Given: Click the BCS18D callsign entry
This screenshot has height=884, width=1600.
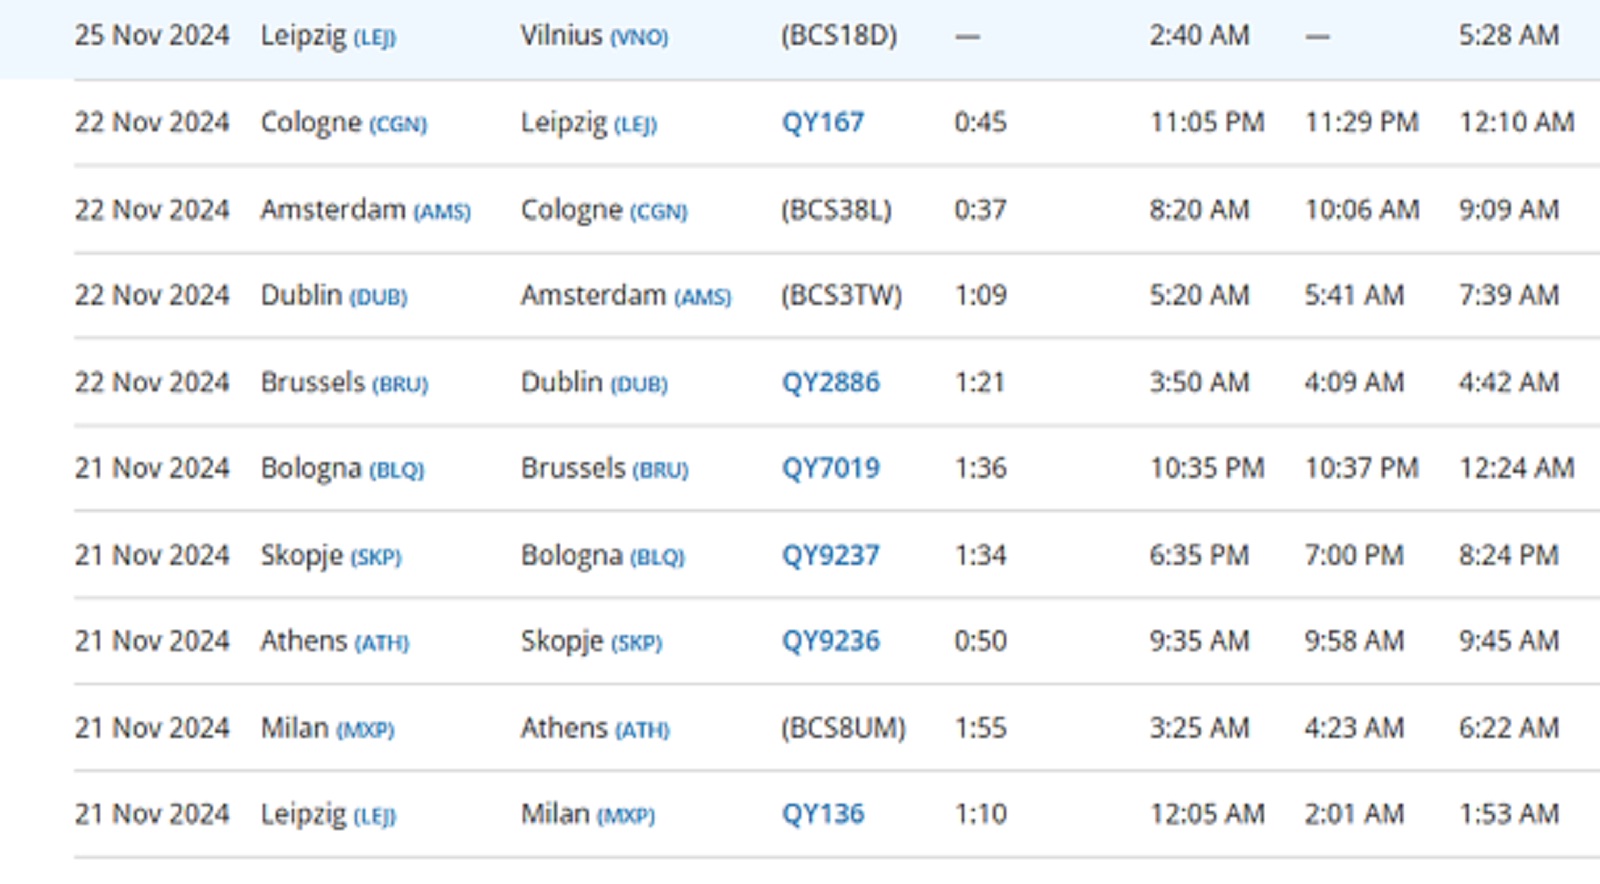Looking at the screenshot, I should (x=838, y=36).
